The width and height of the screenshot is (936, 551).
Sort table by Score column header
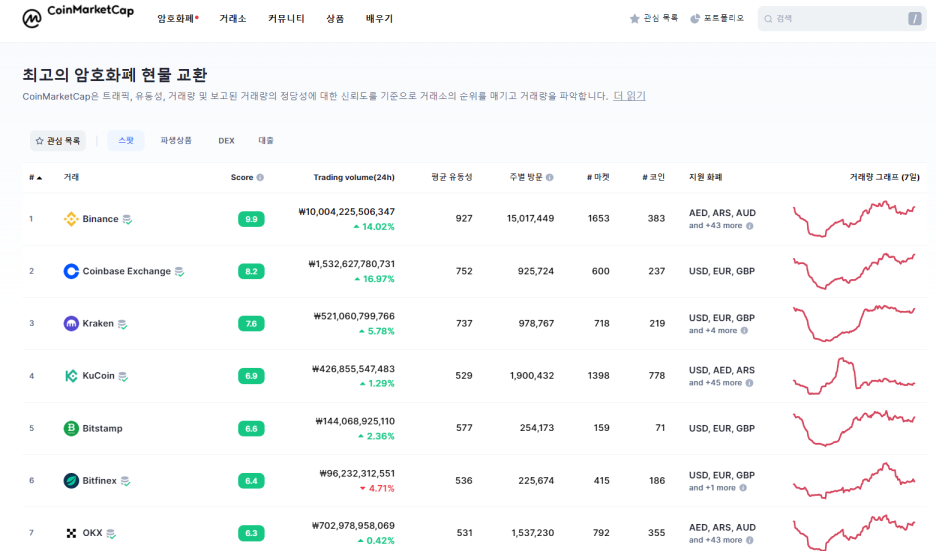[242, 177]
